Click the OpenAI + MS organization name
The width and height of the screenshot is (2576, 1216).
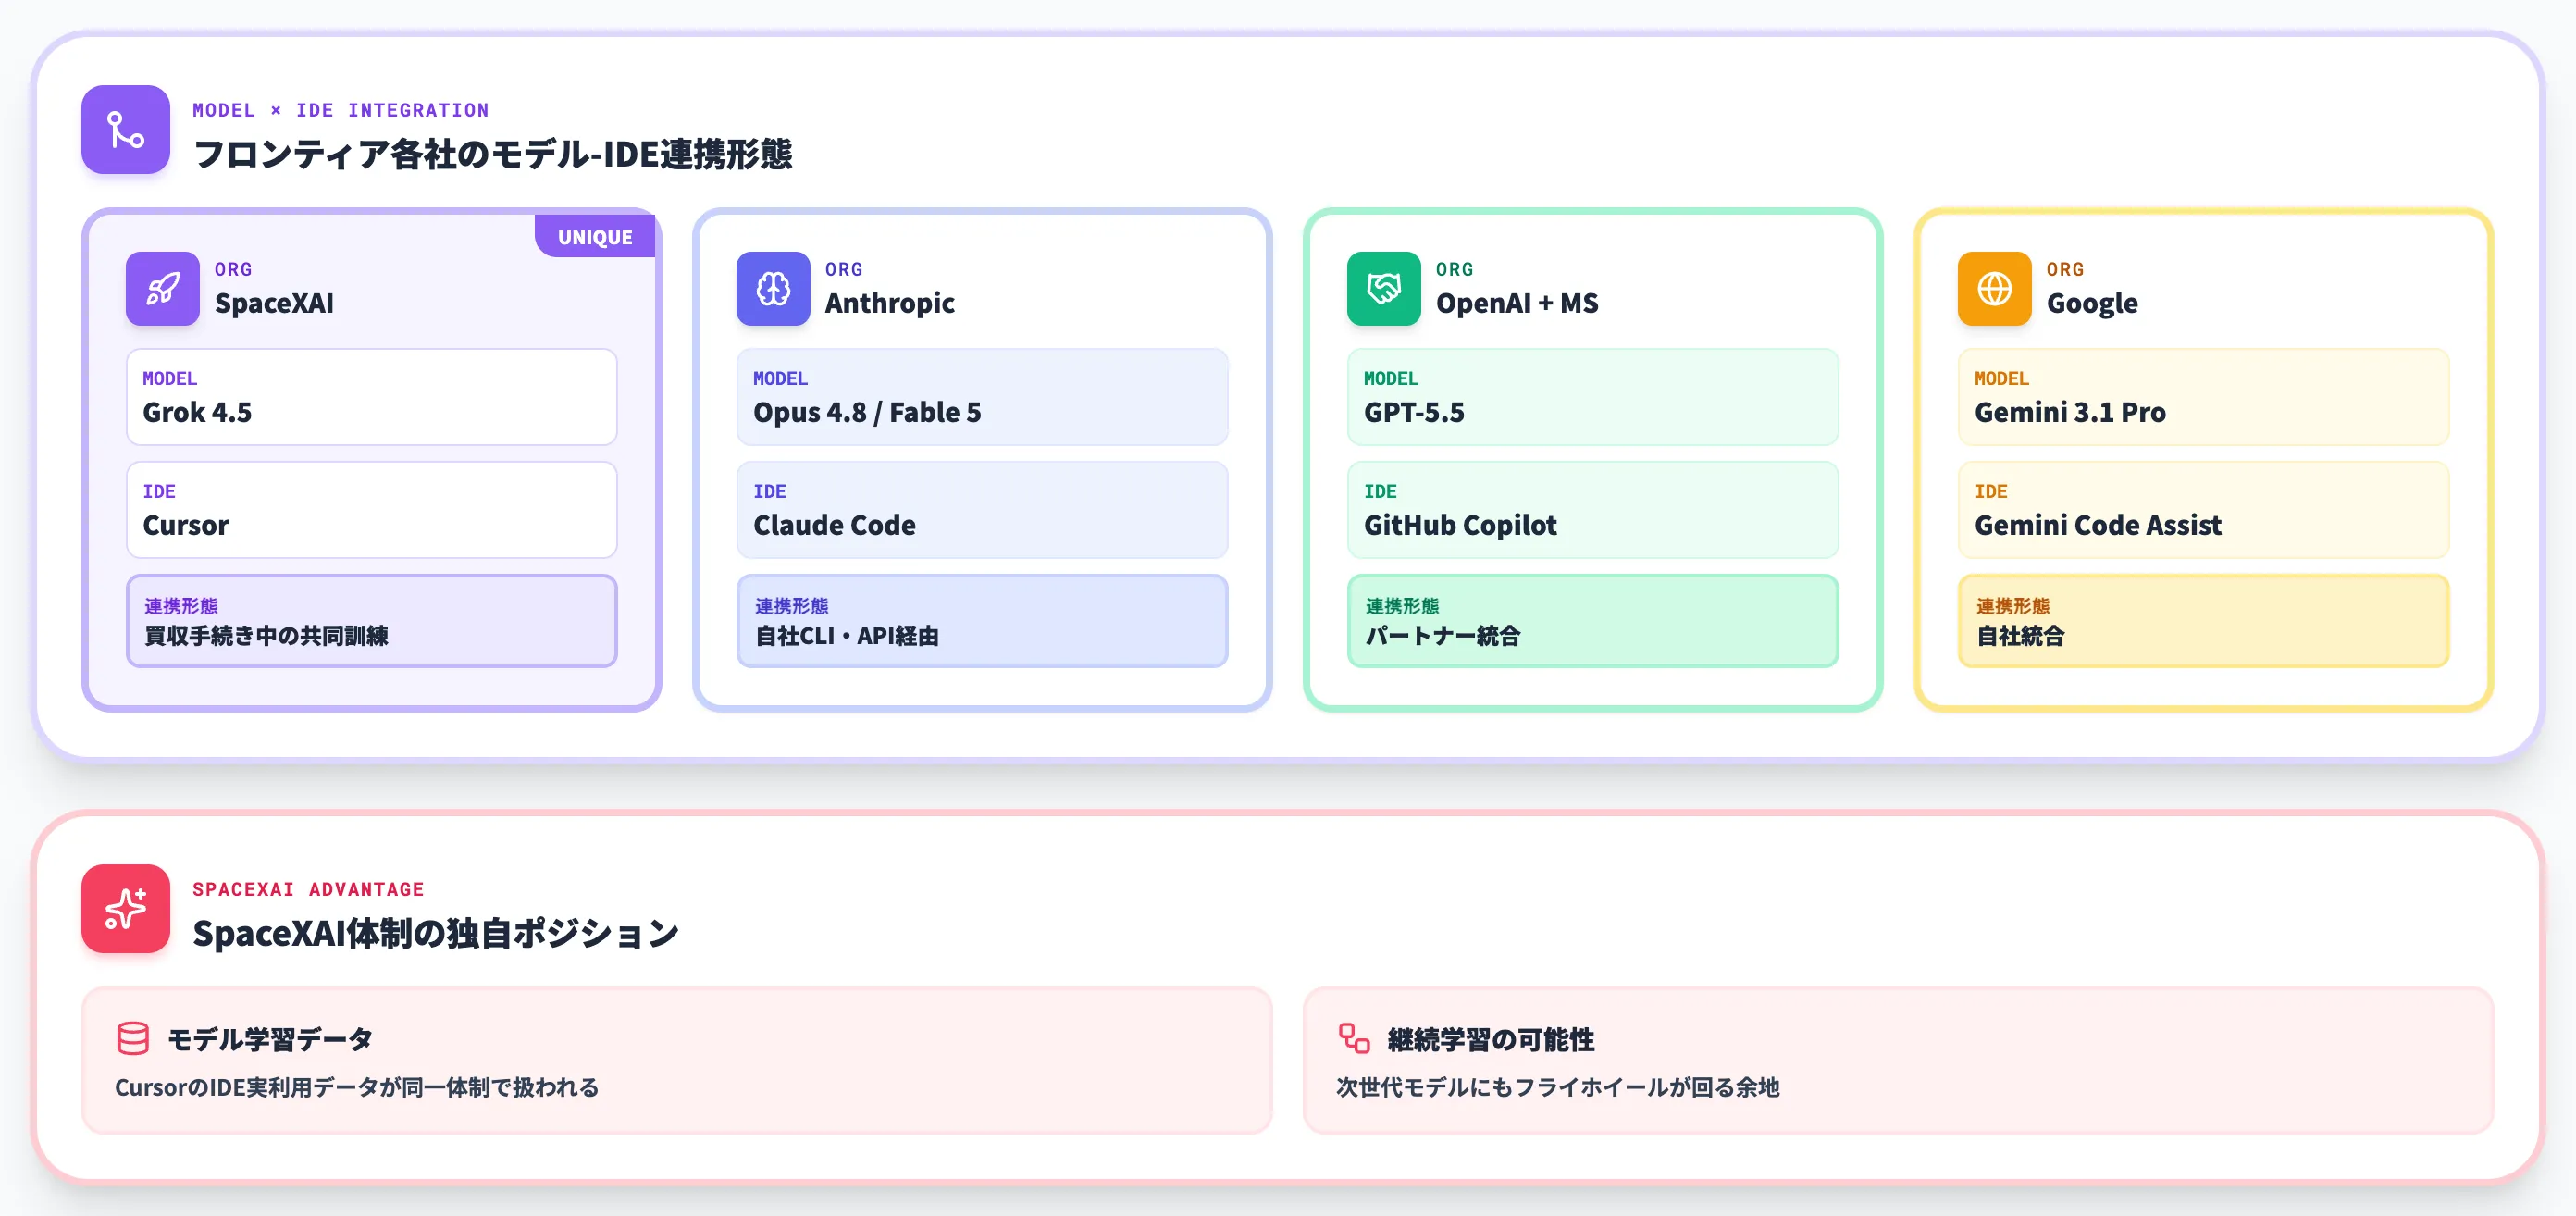(1517, 303)
